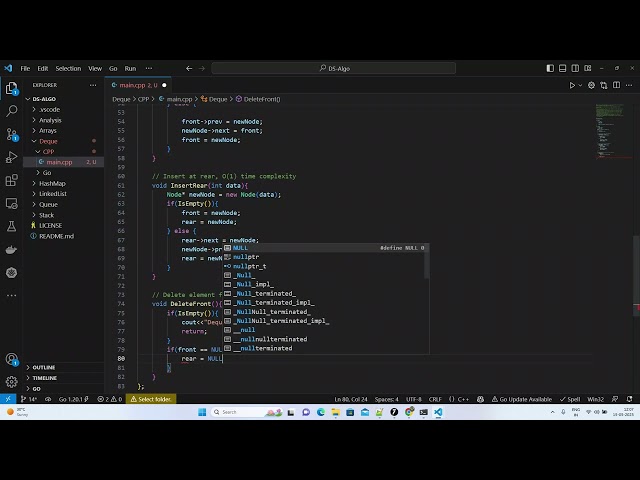This screenshot has height=480, width=640.
Task: Open the Source Control view
Action: click(x=11, y=134)
